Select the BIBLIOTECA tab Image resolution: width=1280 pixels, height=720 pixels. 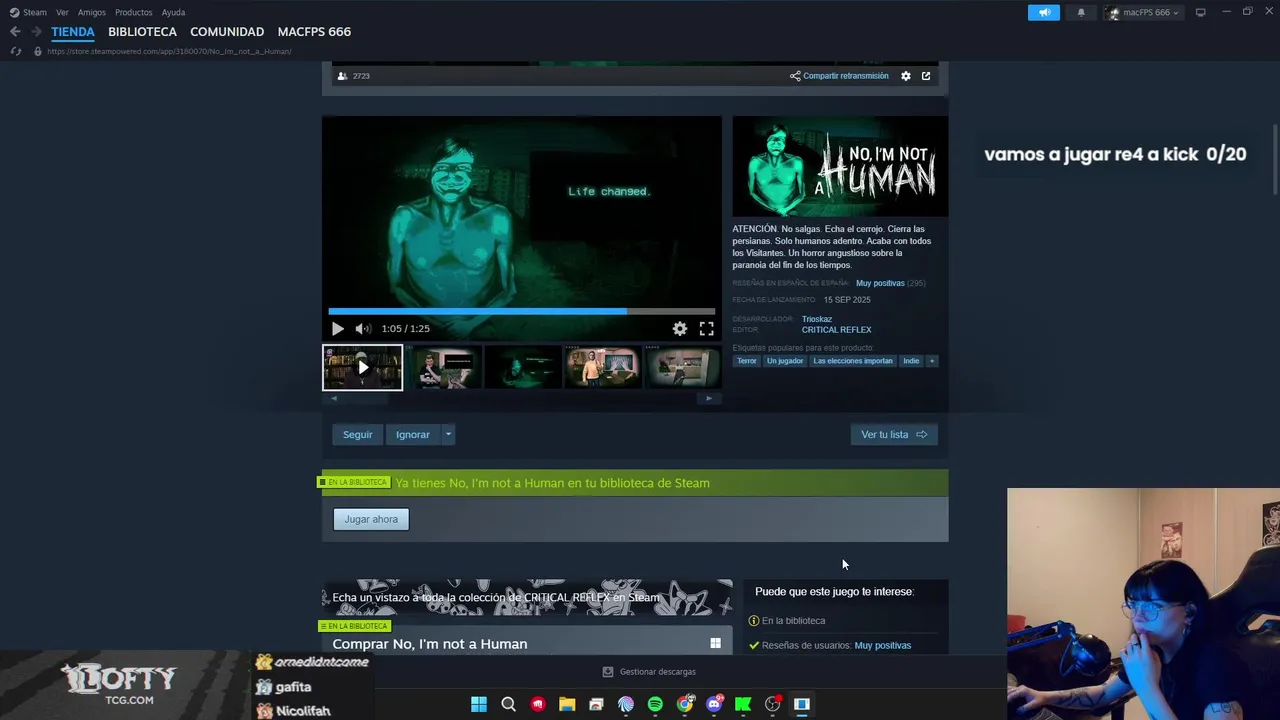click(142, 32)
